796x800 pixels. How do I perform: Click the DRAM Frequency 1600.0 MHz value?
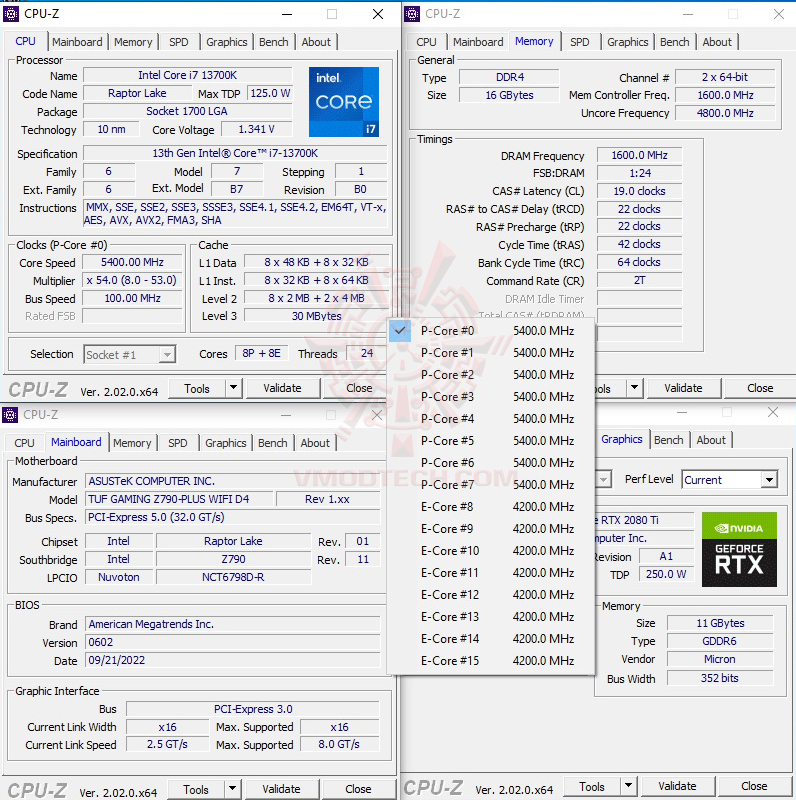click(x=639, y=155)
